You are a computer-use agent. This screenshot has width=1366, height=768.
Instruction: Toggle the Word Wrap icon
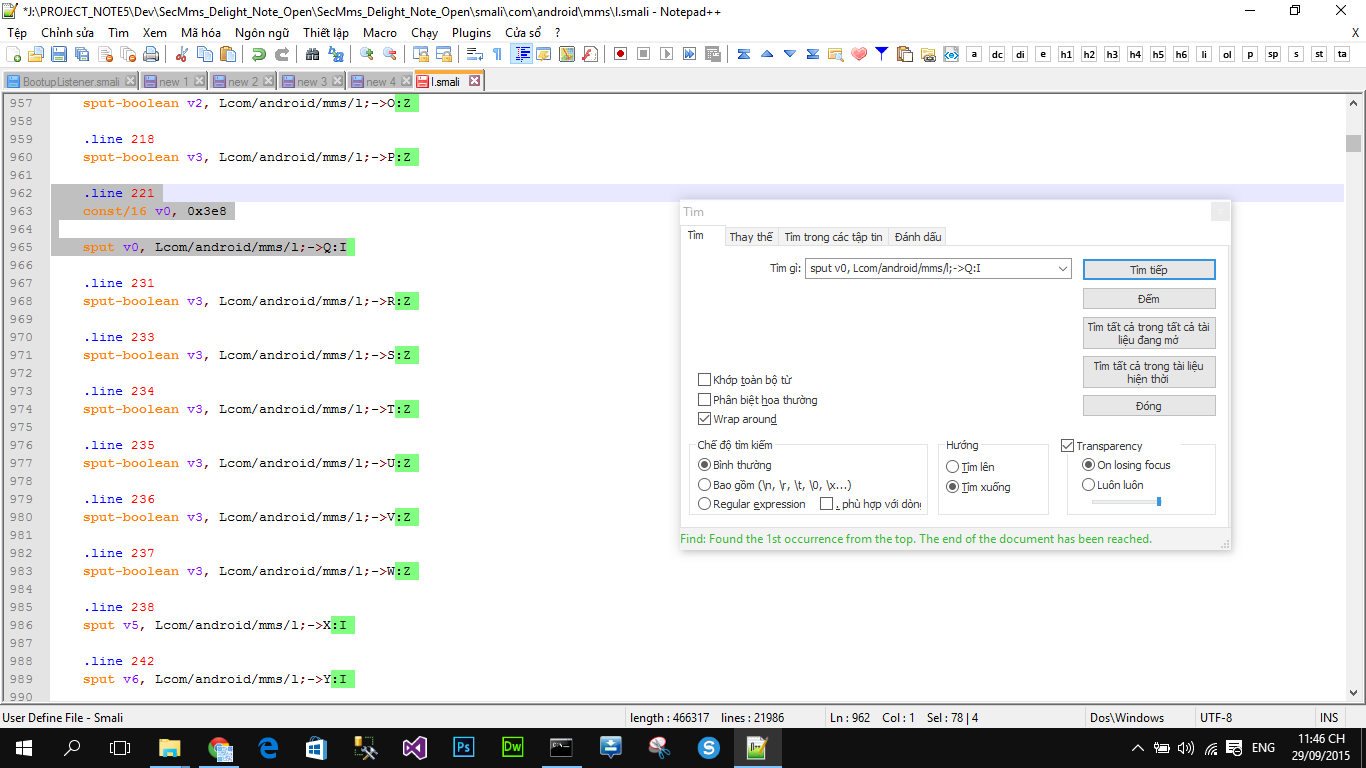point(476,54)
